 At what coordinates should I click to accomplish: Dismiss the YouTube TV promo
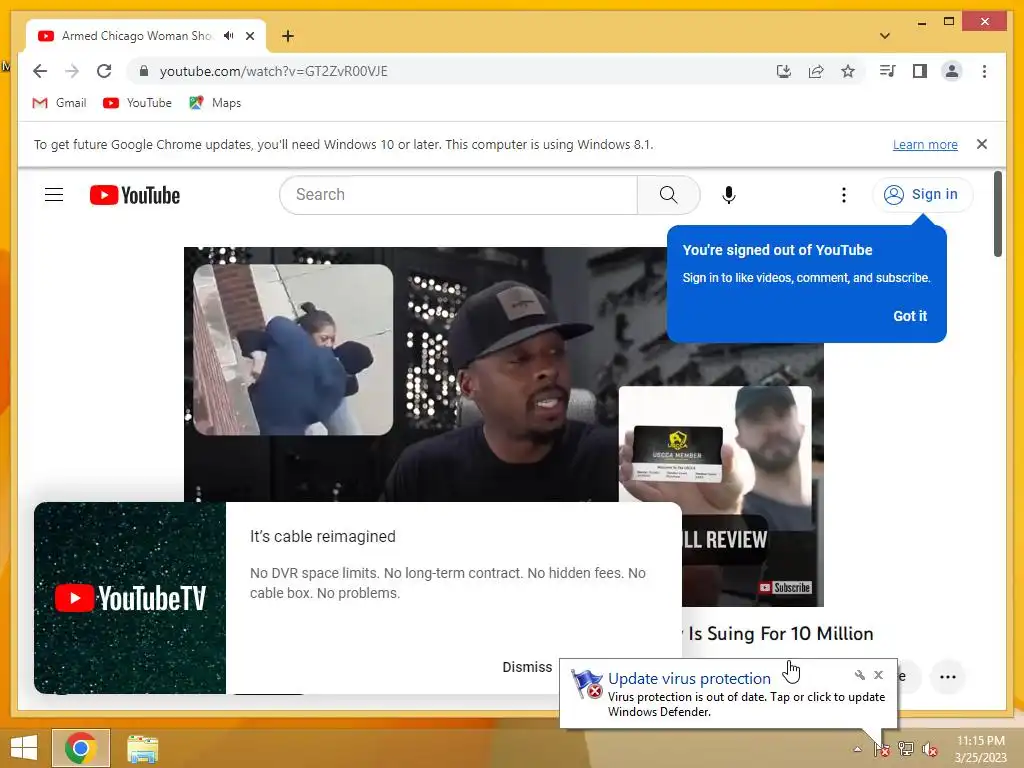coord(527,667)
